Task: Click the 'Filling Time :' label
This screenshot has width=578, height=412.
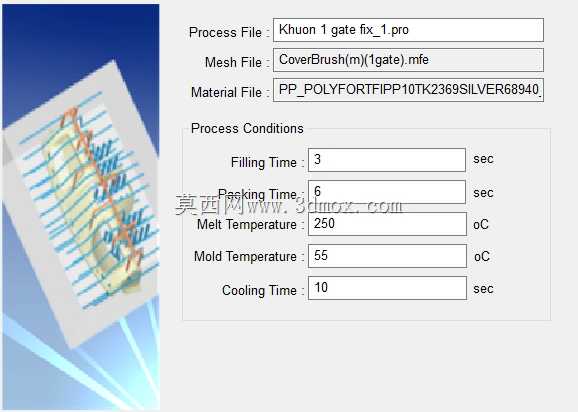Action: point(267,162)
